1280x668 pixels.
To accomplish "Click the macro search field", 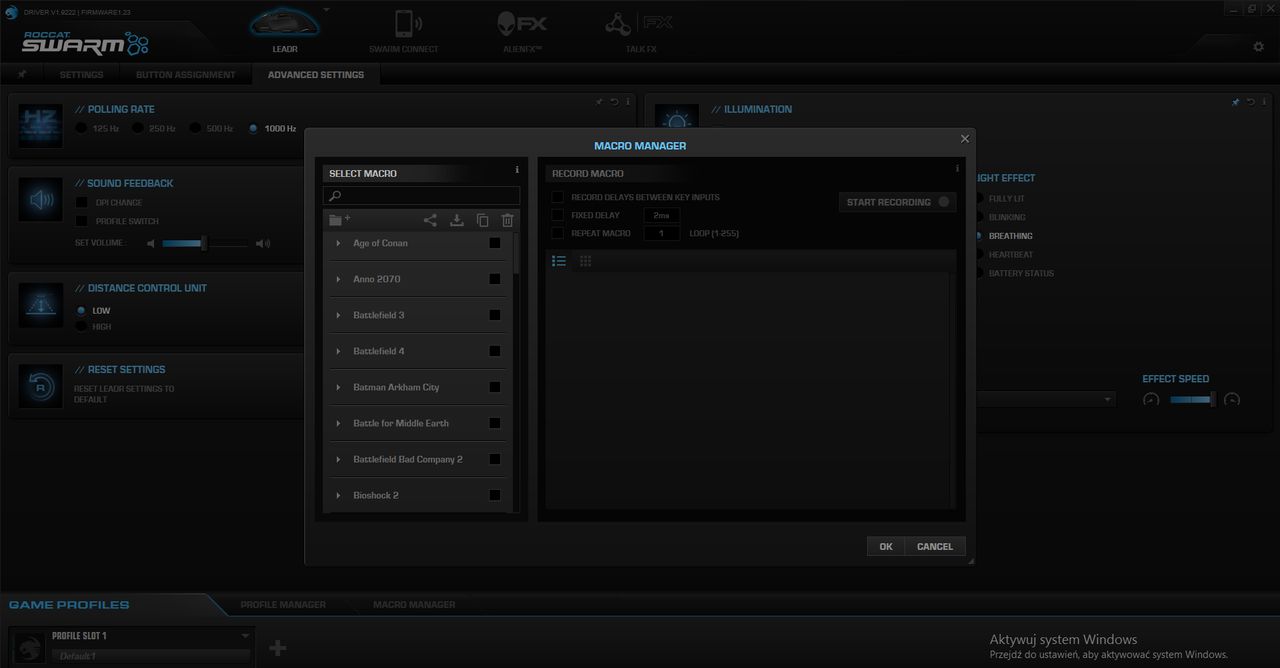I will (421, 196).
